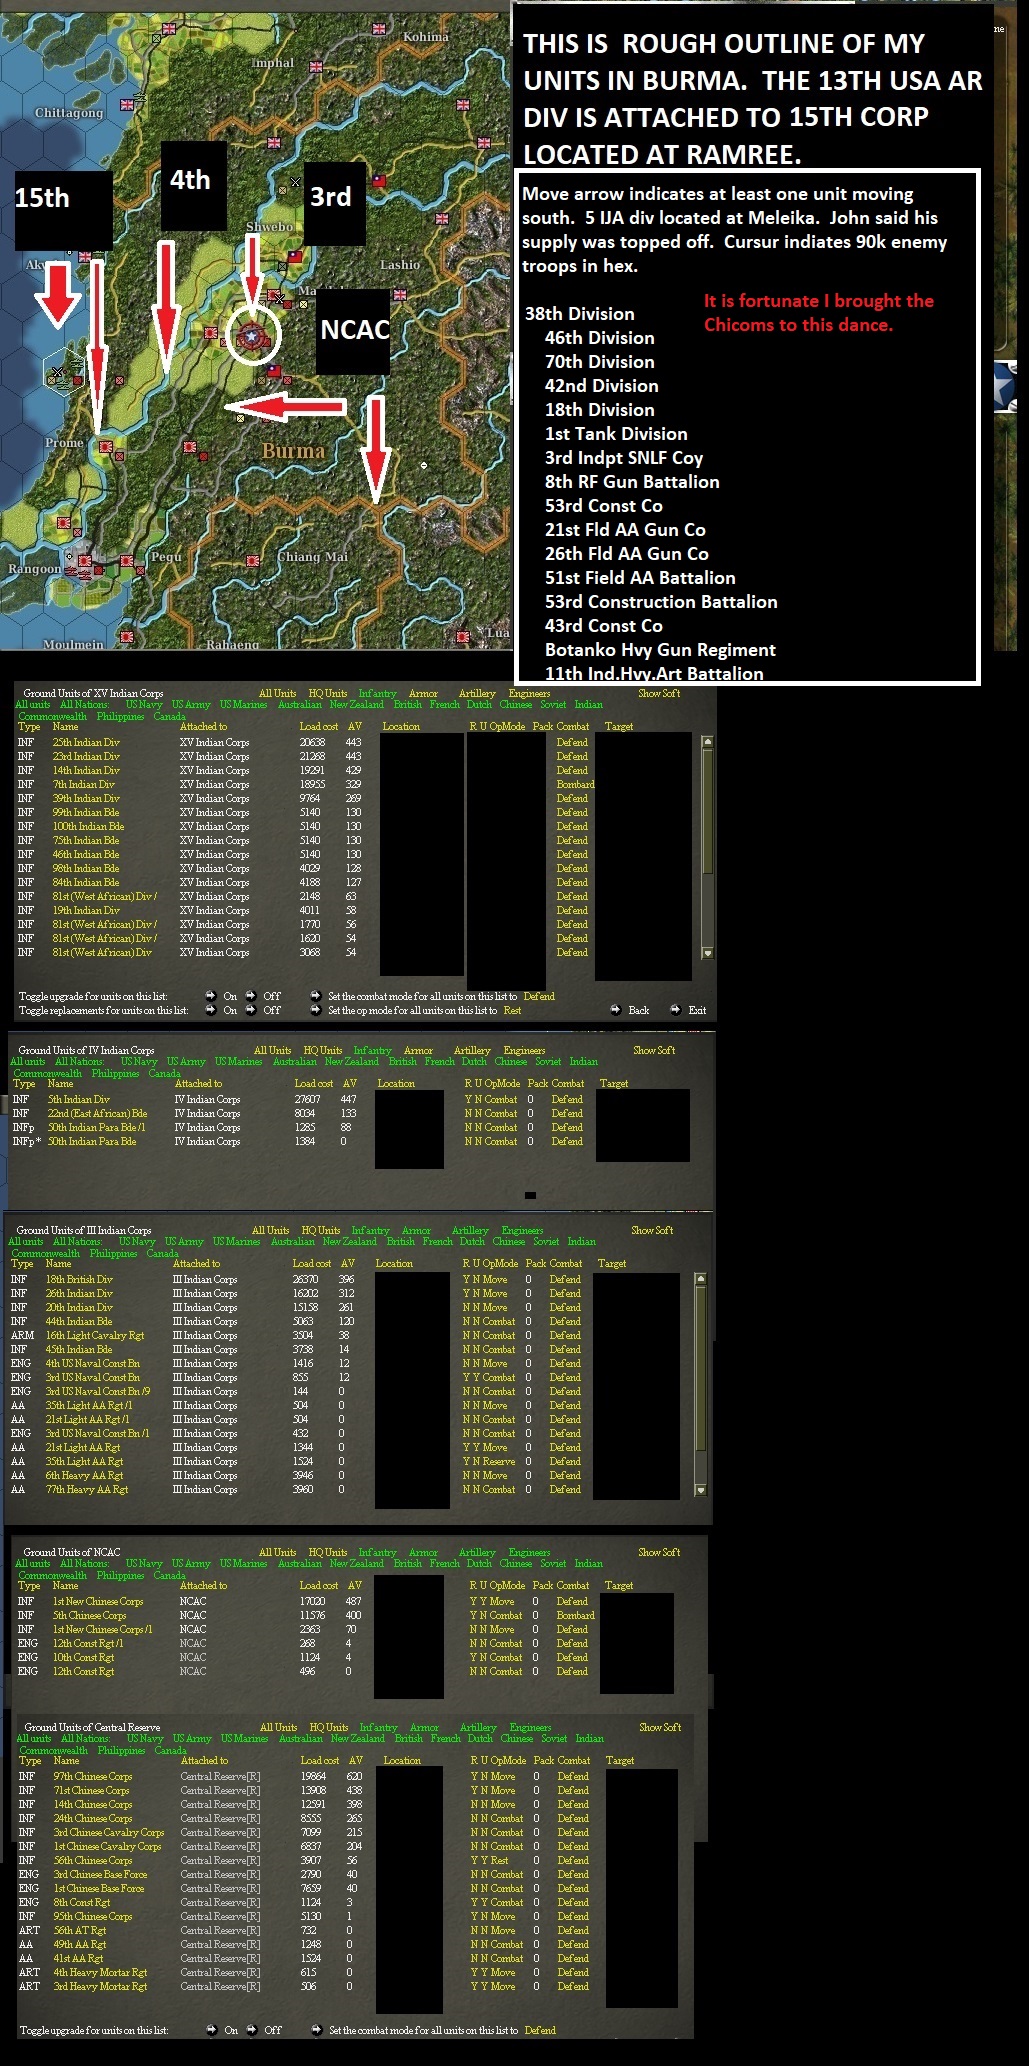Click Exit in XV Indian Corps panel
The image size is (1029, 2066).
pos(697,1010)
